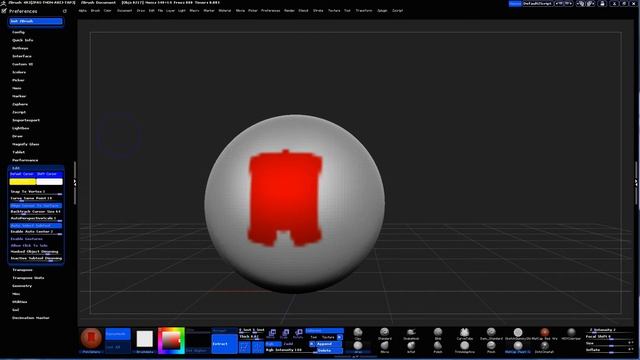This screenshot has height=360, width=640.
Task: Expand the Transpose Units section
Action: point(28,278)
